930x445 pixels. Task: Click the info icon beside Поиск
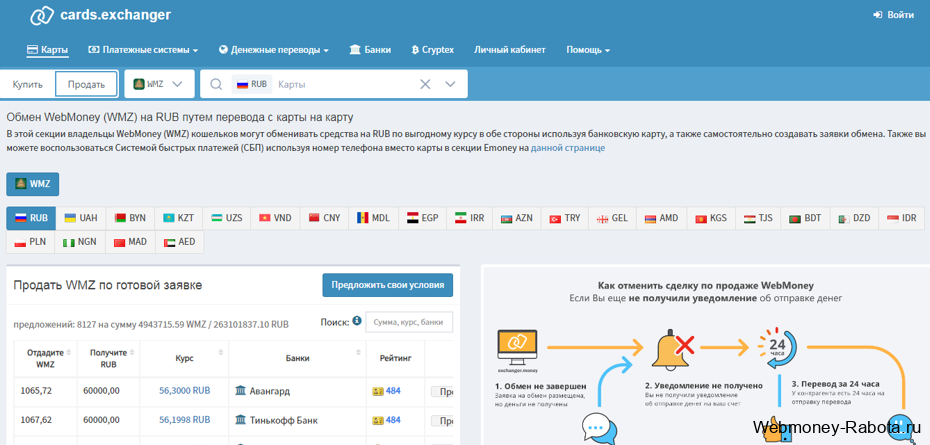pyautogui.click(x=356, y=321)
